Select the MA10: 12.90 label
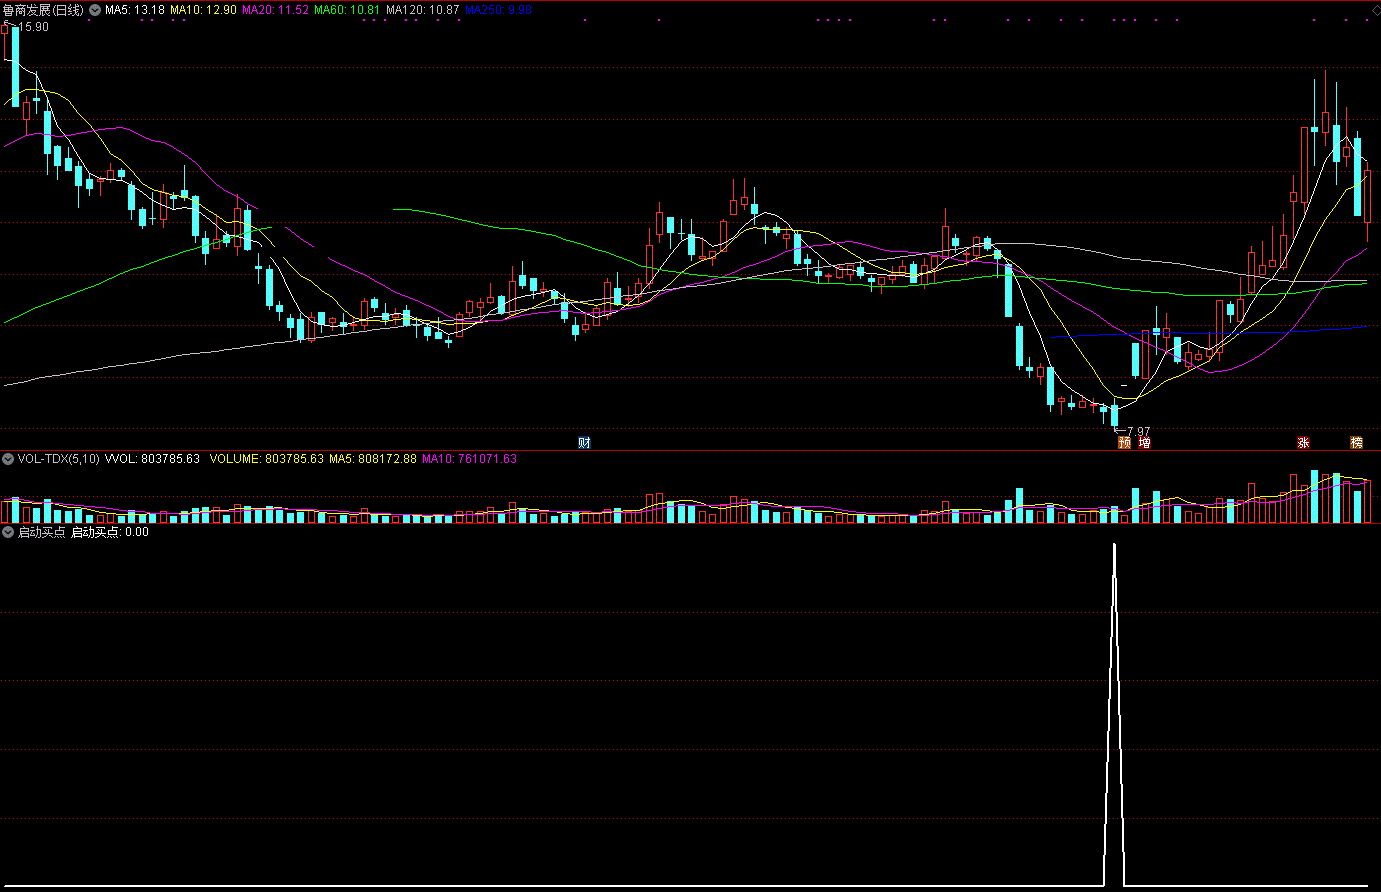Viewport: 1381px width, 892px height. click(203, 9)
